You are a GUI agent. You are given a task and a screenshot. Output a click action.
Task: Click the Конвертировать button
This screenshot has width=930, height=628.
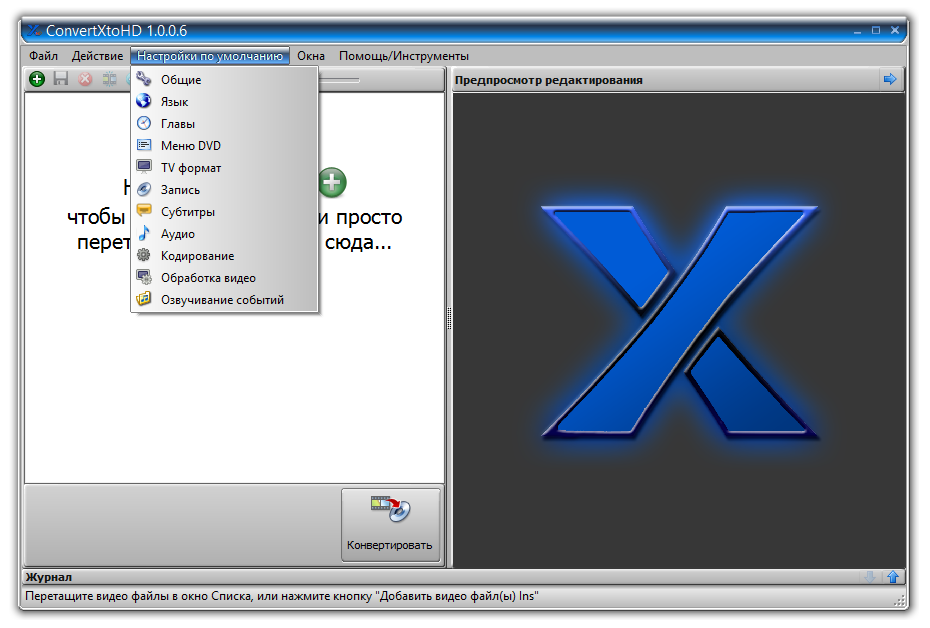tap(390, 525)
